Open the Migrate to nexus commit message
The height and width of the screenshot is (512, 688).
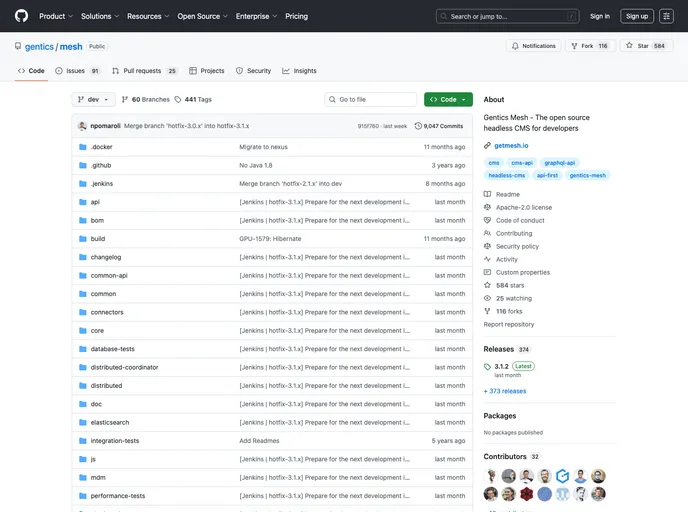(x=263, y=147)
